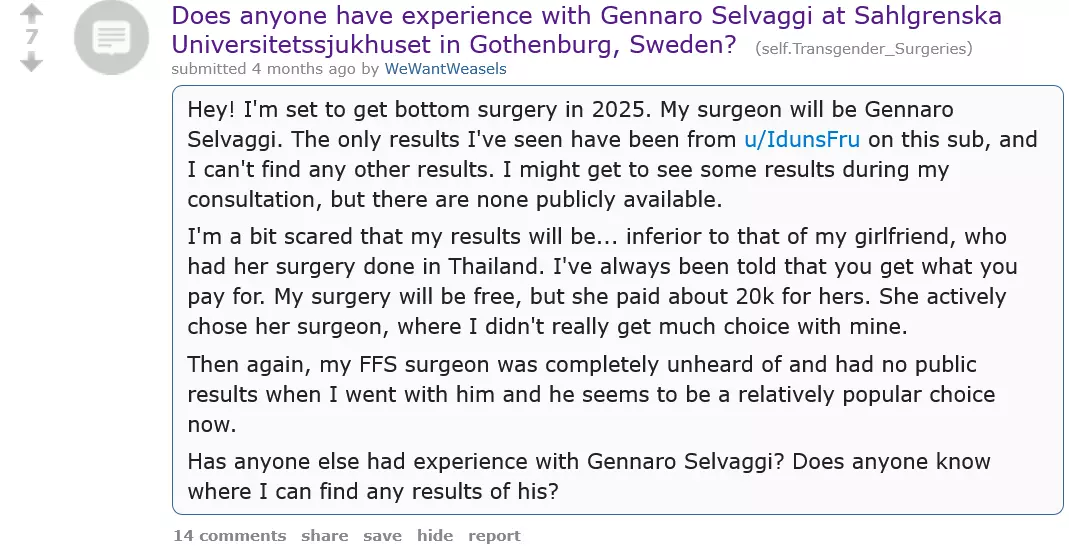Click the post score of 7
Screen dimensions: 1069x549
point(32,38)
